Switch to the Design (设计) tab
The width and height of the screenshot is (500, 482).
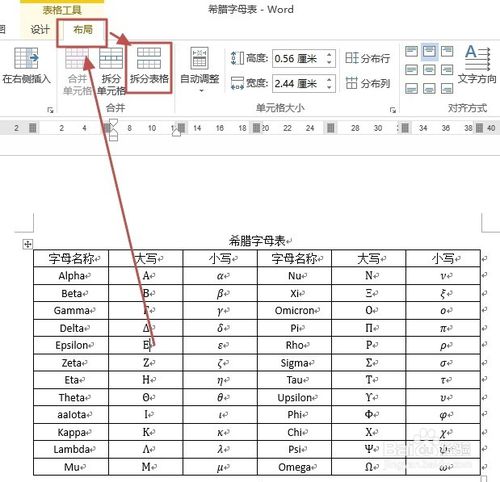tap(40, 30)
